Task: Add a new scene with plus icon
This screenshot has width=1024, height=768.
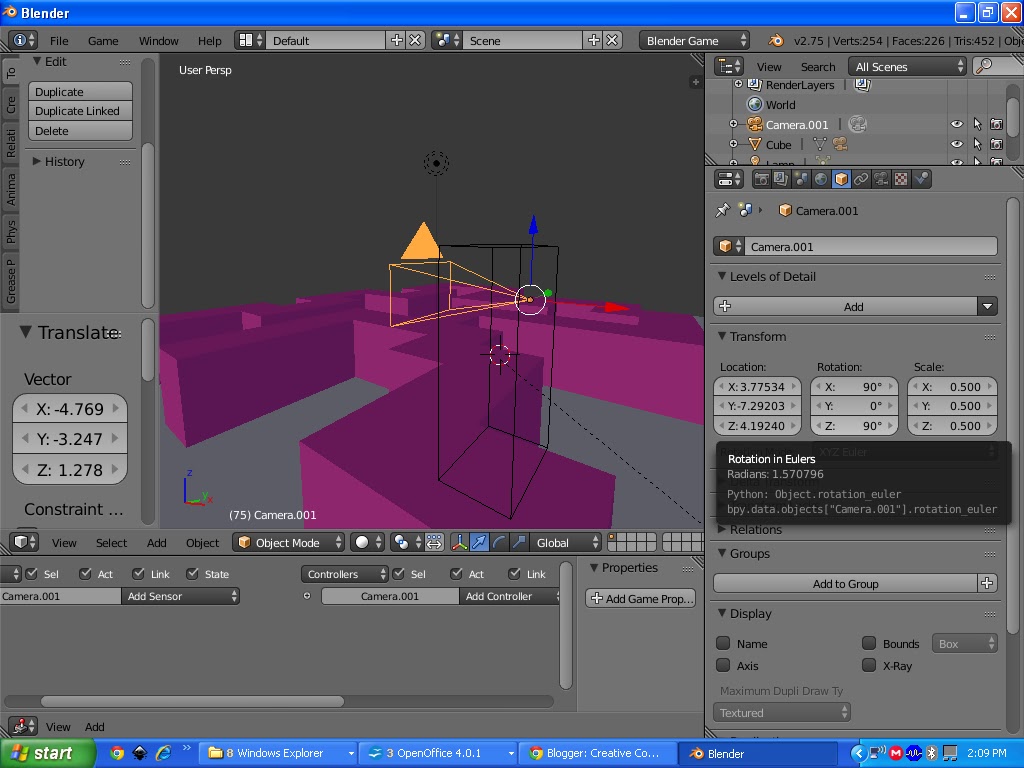Action: click(x=594, y=40)
